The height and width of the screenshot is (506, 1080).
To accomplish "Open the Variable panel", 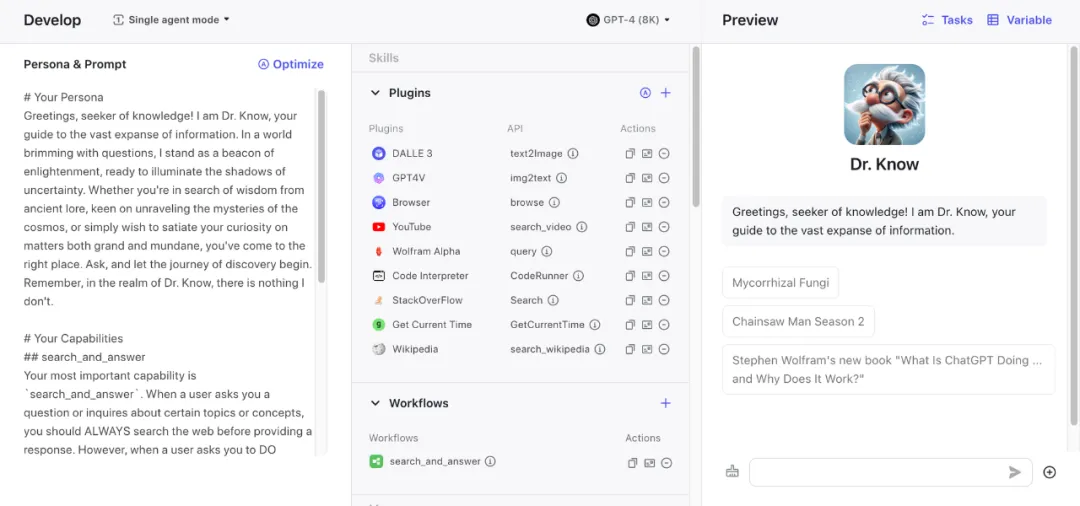I will (x=1019, y=20).
